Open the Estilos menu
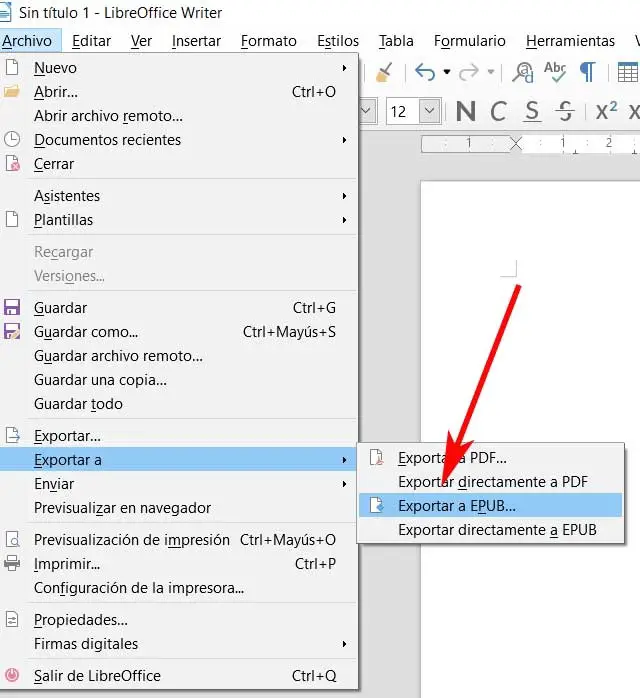The height and width of the screenshot is (698, 640). click(x=338, y=41)
